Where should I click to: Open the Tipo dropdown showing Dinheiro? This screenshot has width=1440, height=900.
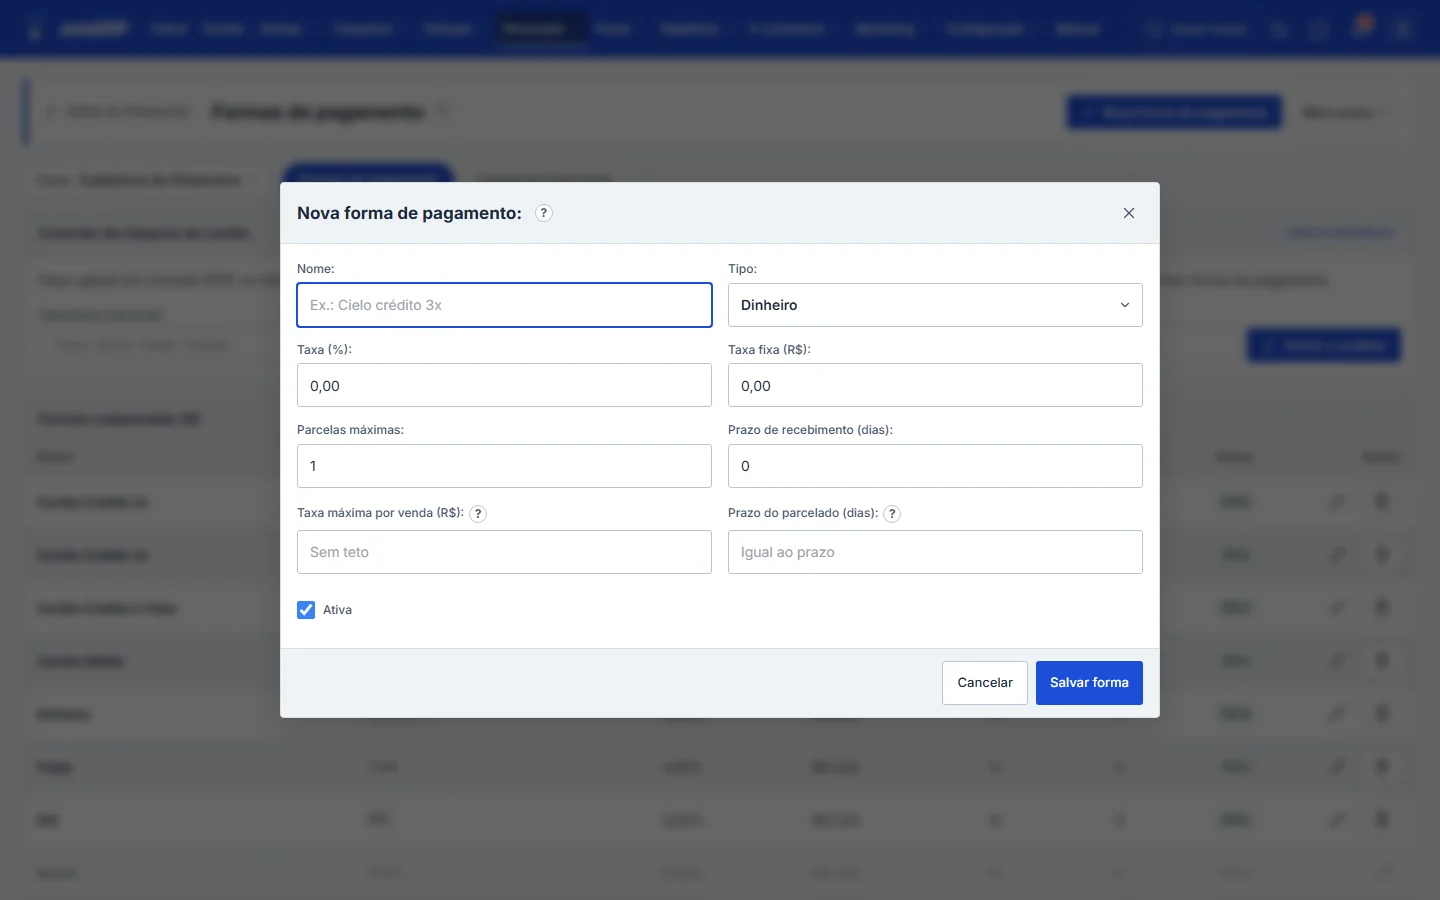tap(935, 305)
